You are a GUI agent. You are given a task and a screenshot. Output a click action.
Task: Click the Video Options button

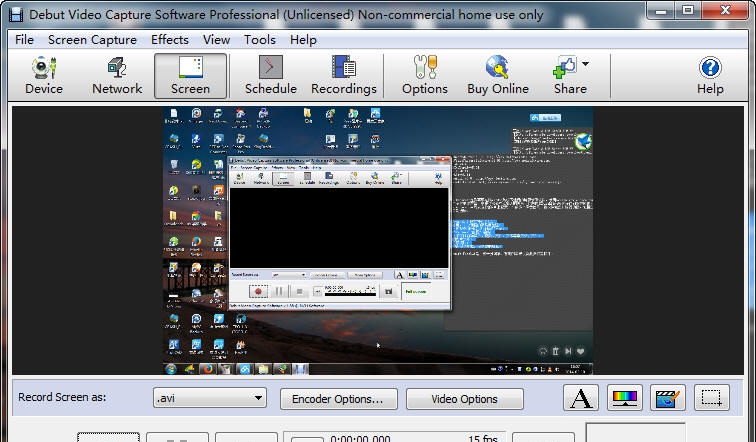point(464,399)
